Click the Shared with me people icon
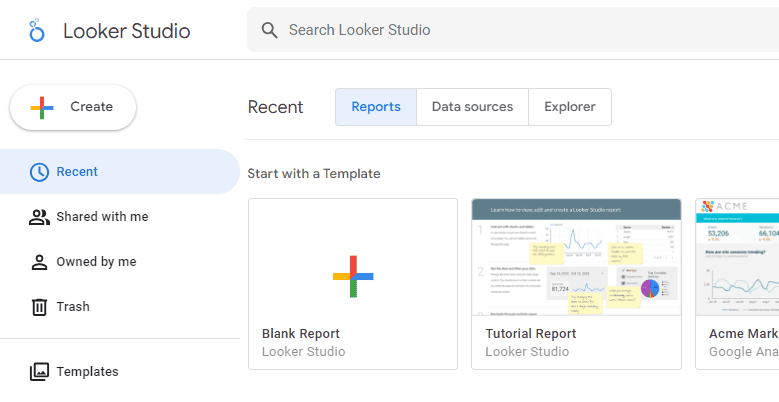The image size is (779, 402). tap(39, 217)
